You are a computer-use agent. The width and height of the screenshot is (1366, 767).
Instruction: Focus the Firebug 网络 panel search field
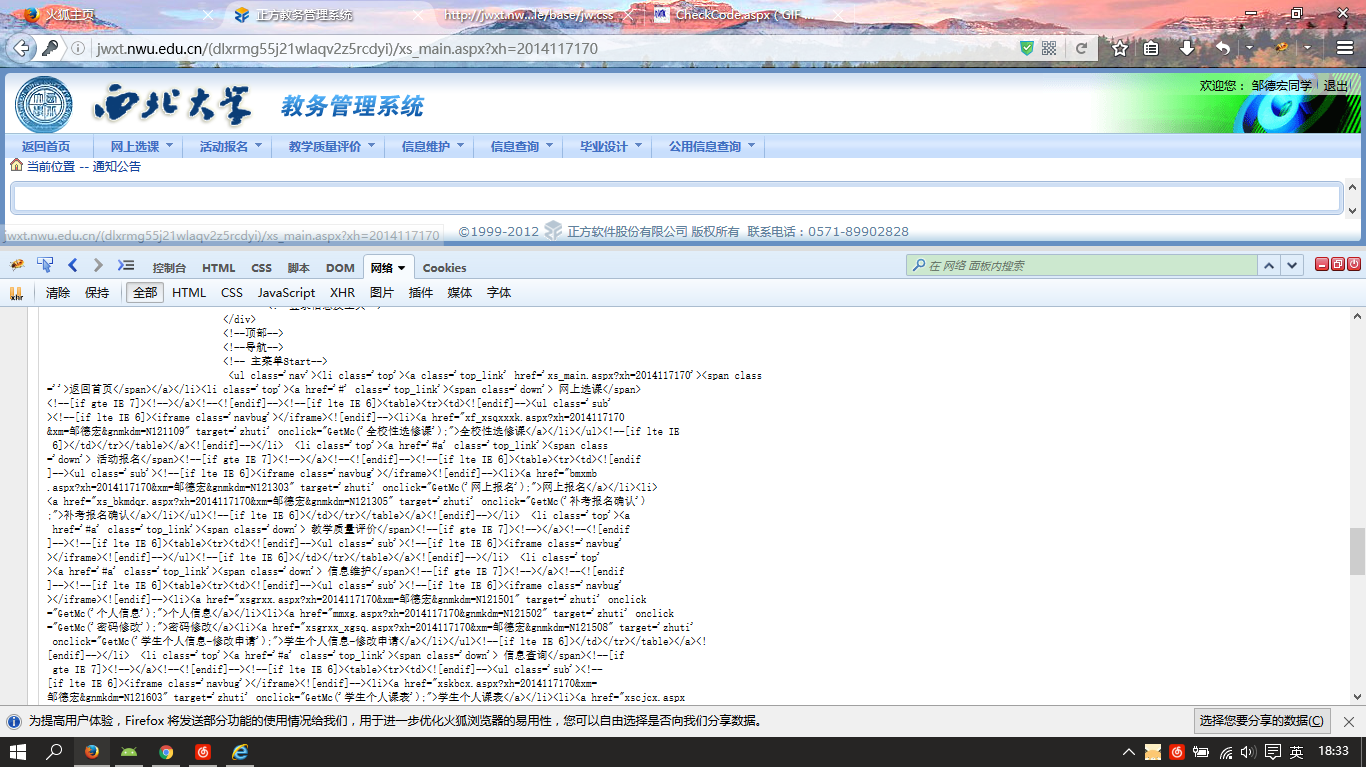pos(1081,266)
